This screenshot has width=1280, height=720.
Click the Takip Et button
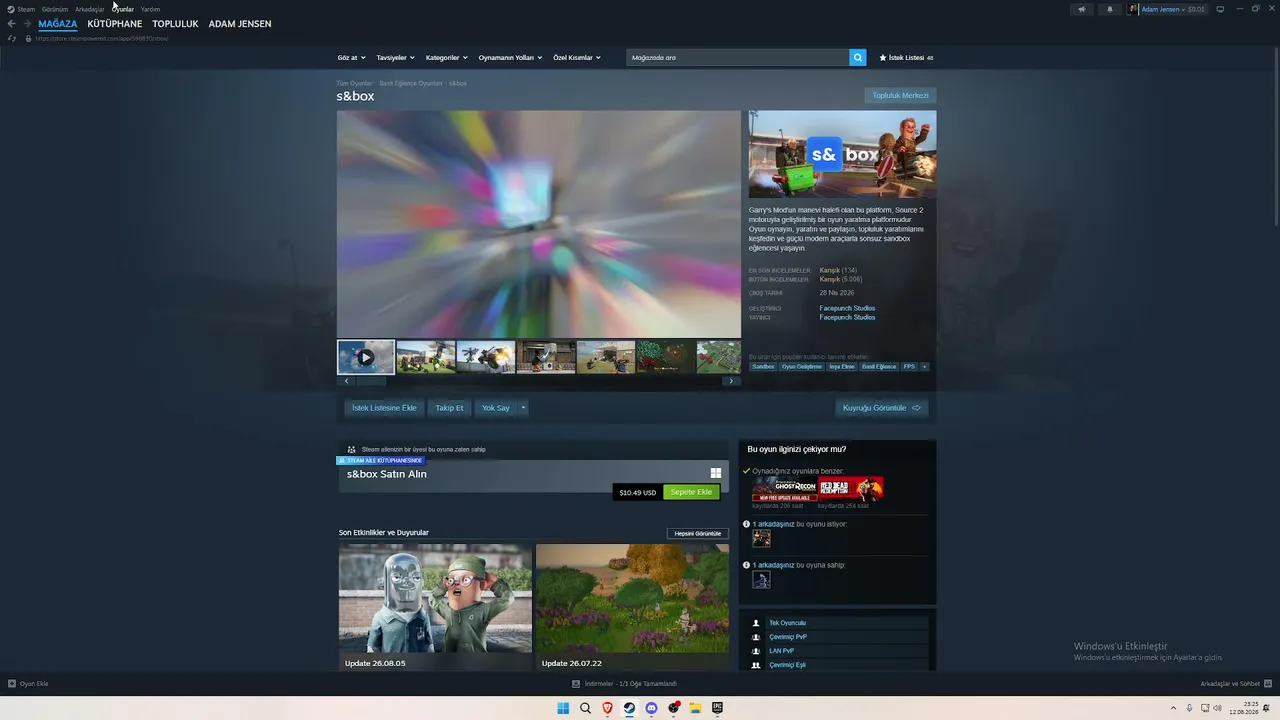pyautogui.click(x=449, y=408)
